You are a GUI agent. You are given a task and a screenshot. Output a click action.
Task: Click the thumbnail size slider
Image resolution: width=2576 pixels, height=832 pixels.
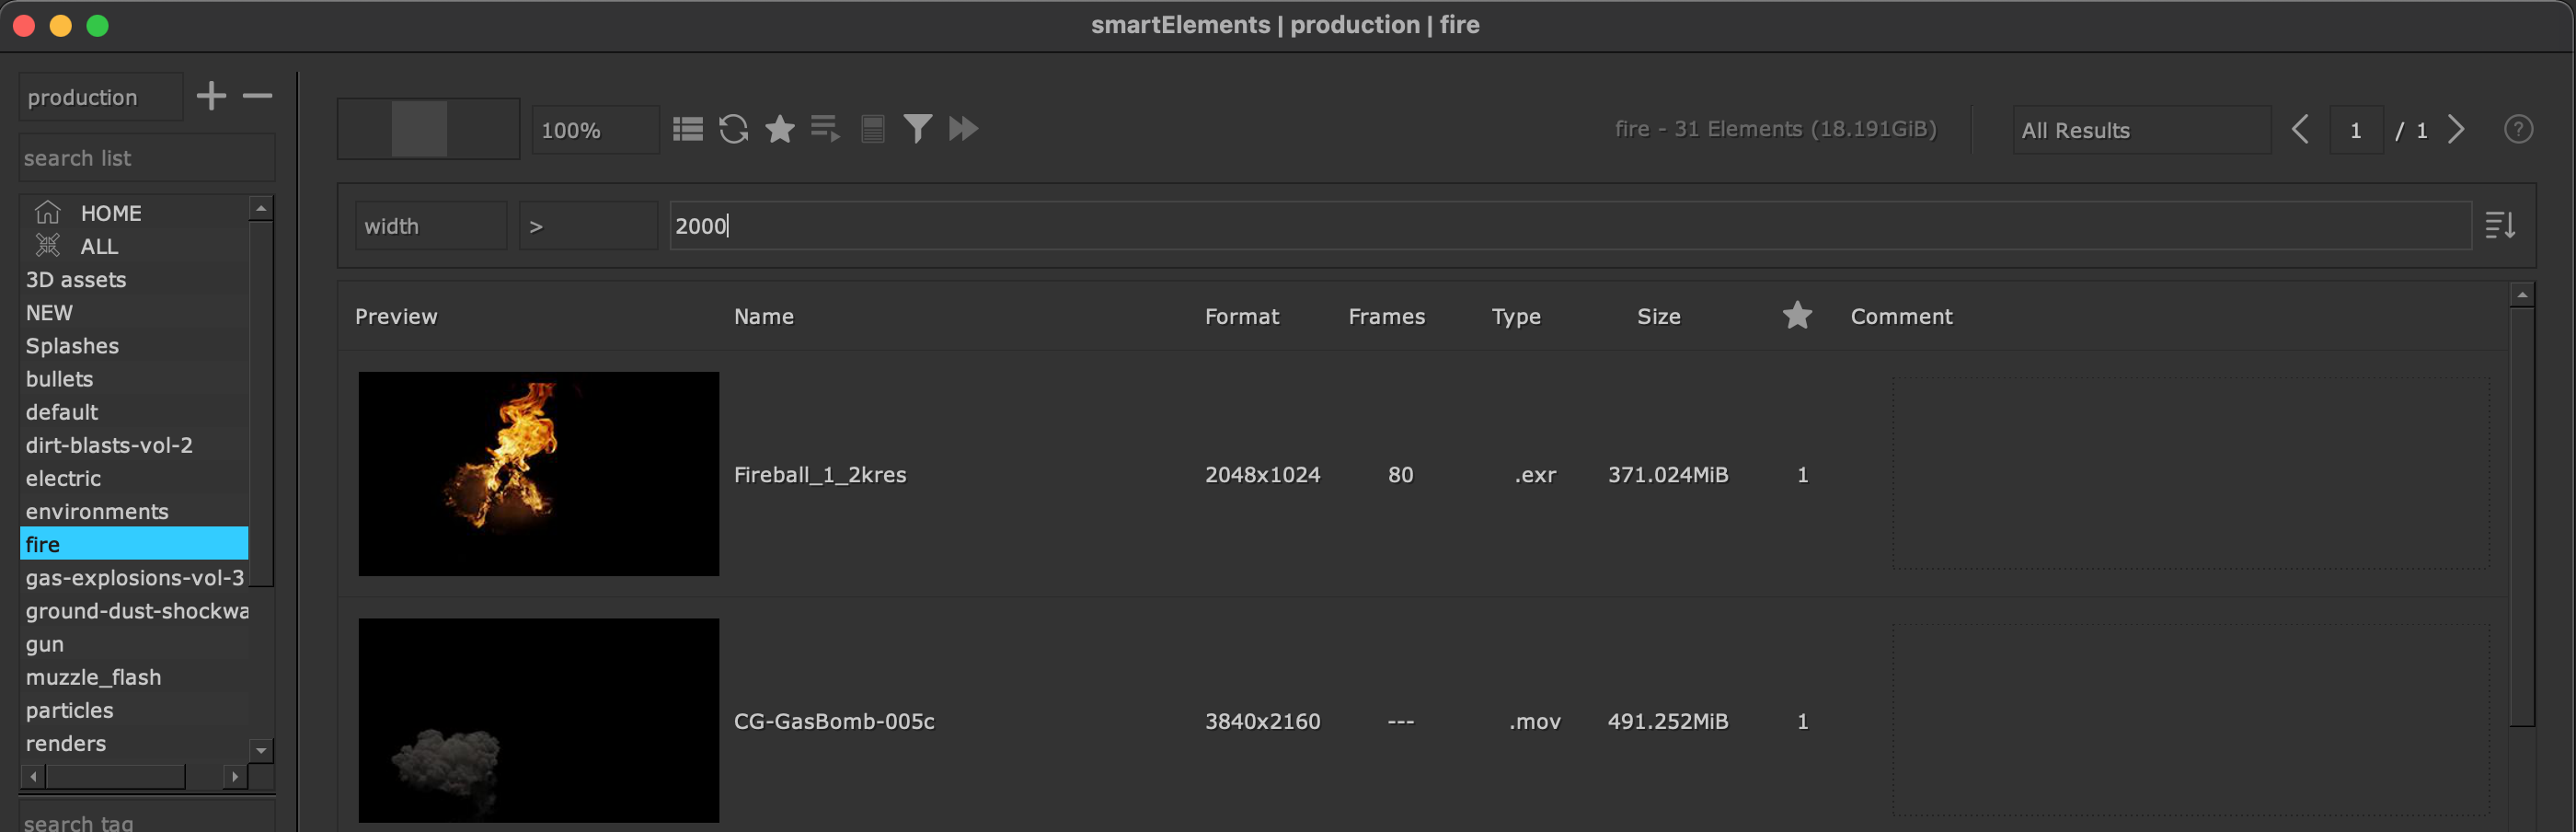pyautogui.click(x=428, y=129)
